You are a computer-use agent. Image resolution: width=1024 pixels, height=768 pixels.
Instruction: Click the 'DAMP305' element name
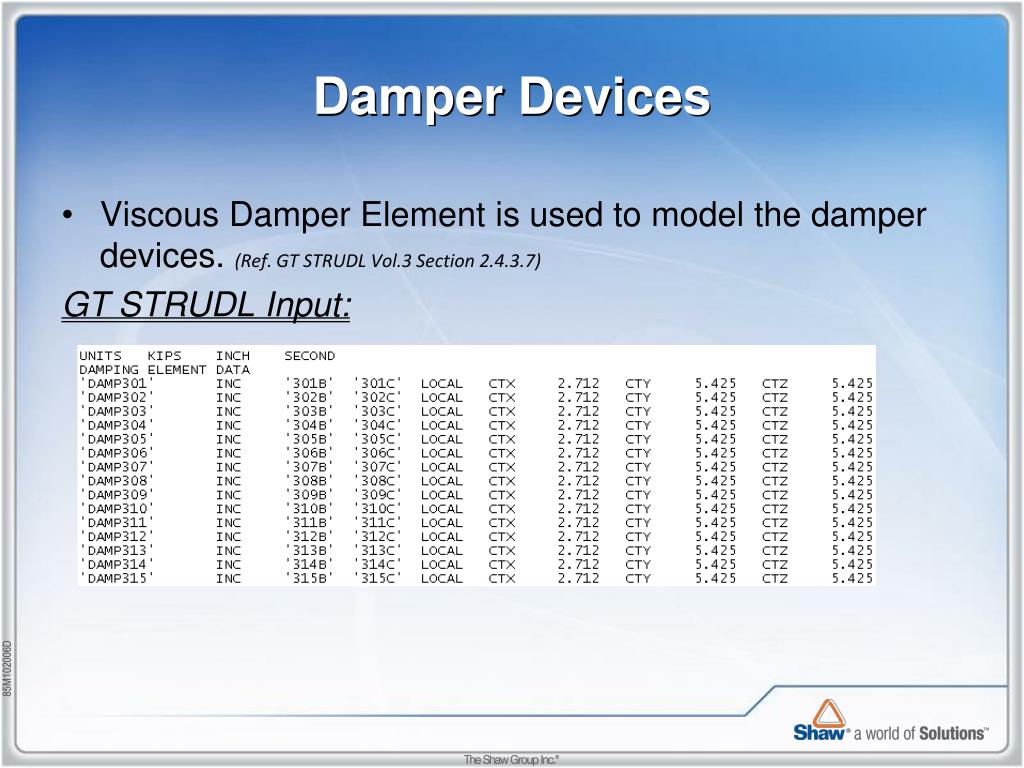[x=117, y=439]
